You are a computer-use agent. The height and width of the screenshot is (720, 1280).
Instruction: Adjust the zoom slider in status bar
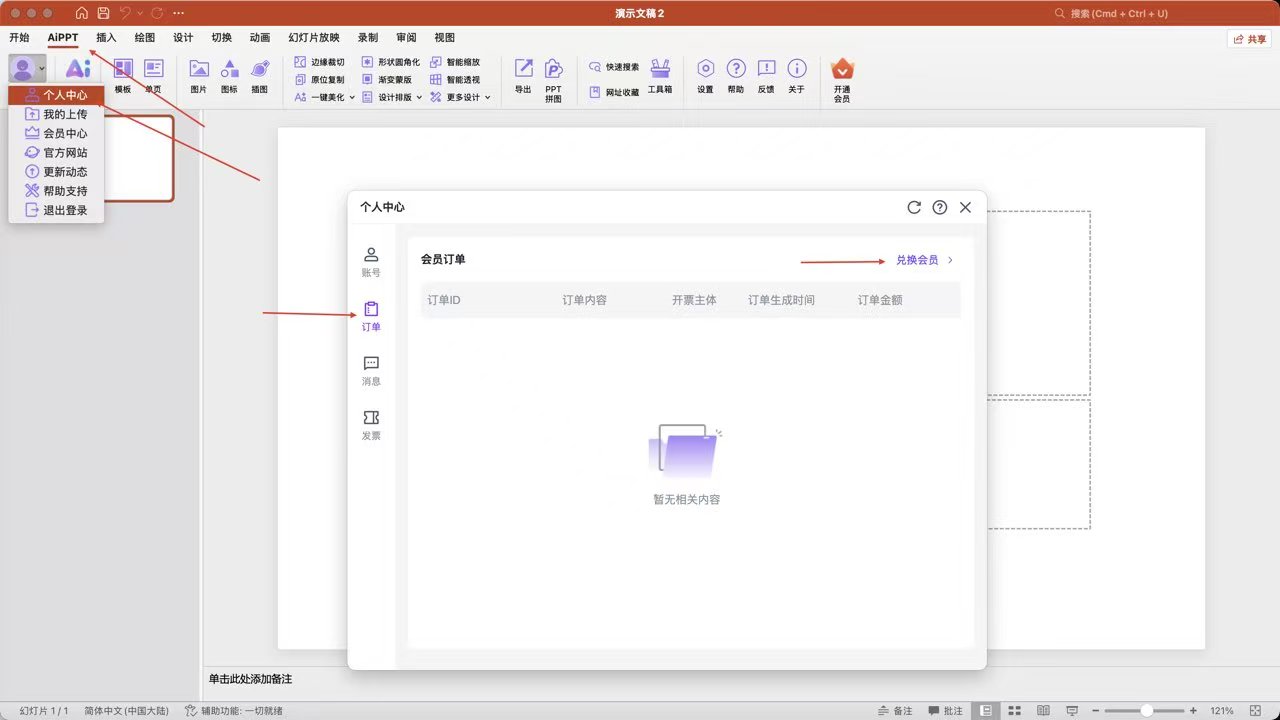point(1147,710)
